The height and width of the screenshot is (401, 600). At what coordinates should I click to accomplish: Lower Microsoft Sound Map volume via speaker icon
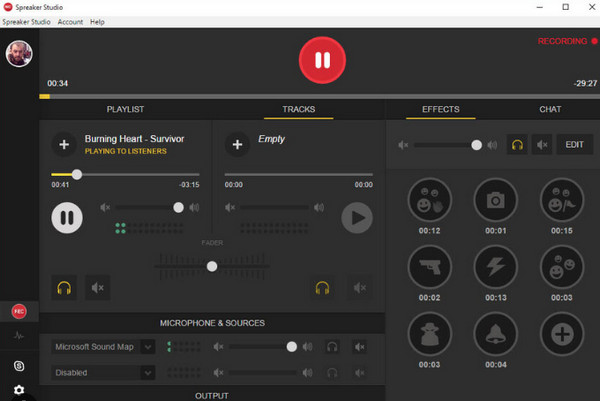[x=218, y=347]
